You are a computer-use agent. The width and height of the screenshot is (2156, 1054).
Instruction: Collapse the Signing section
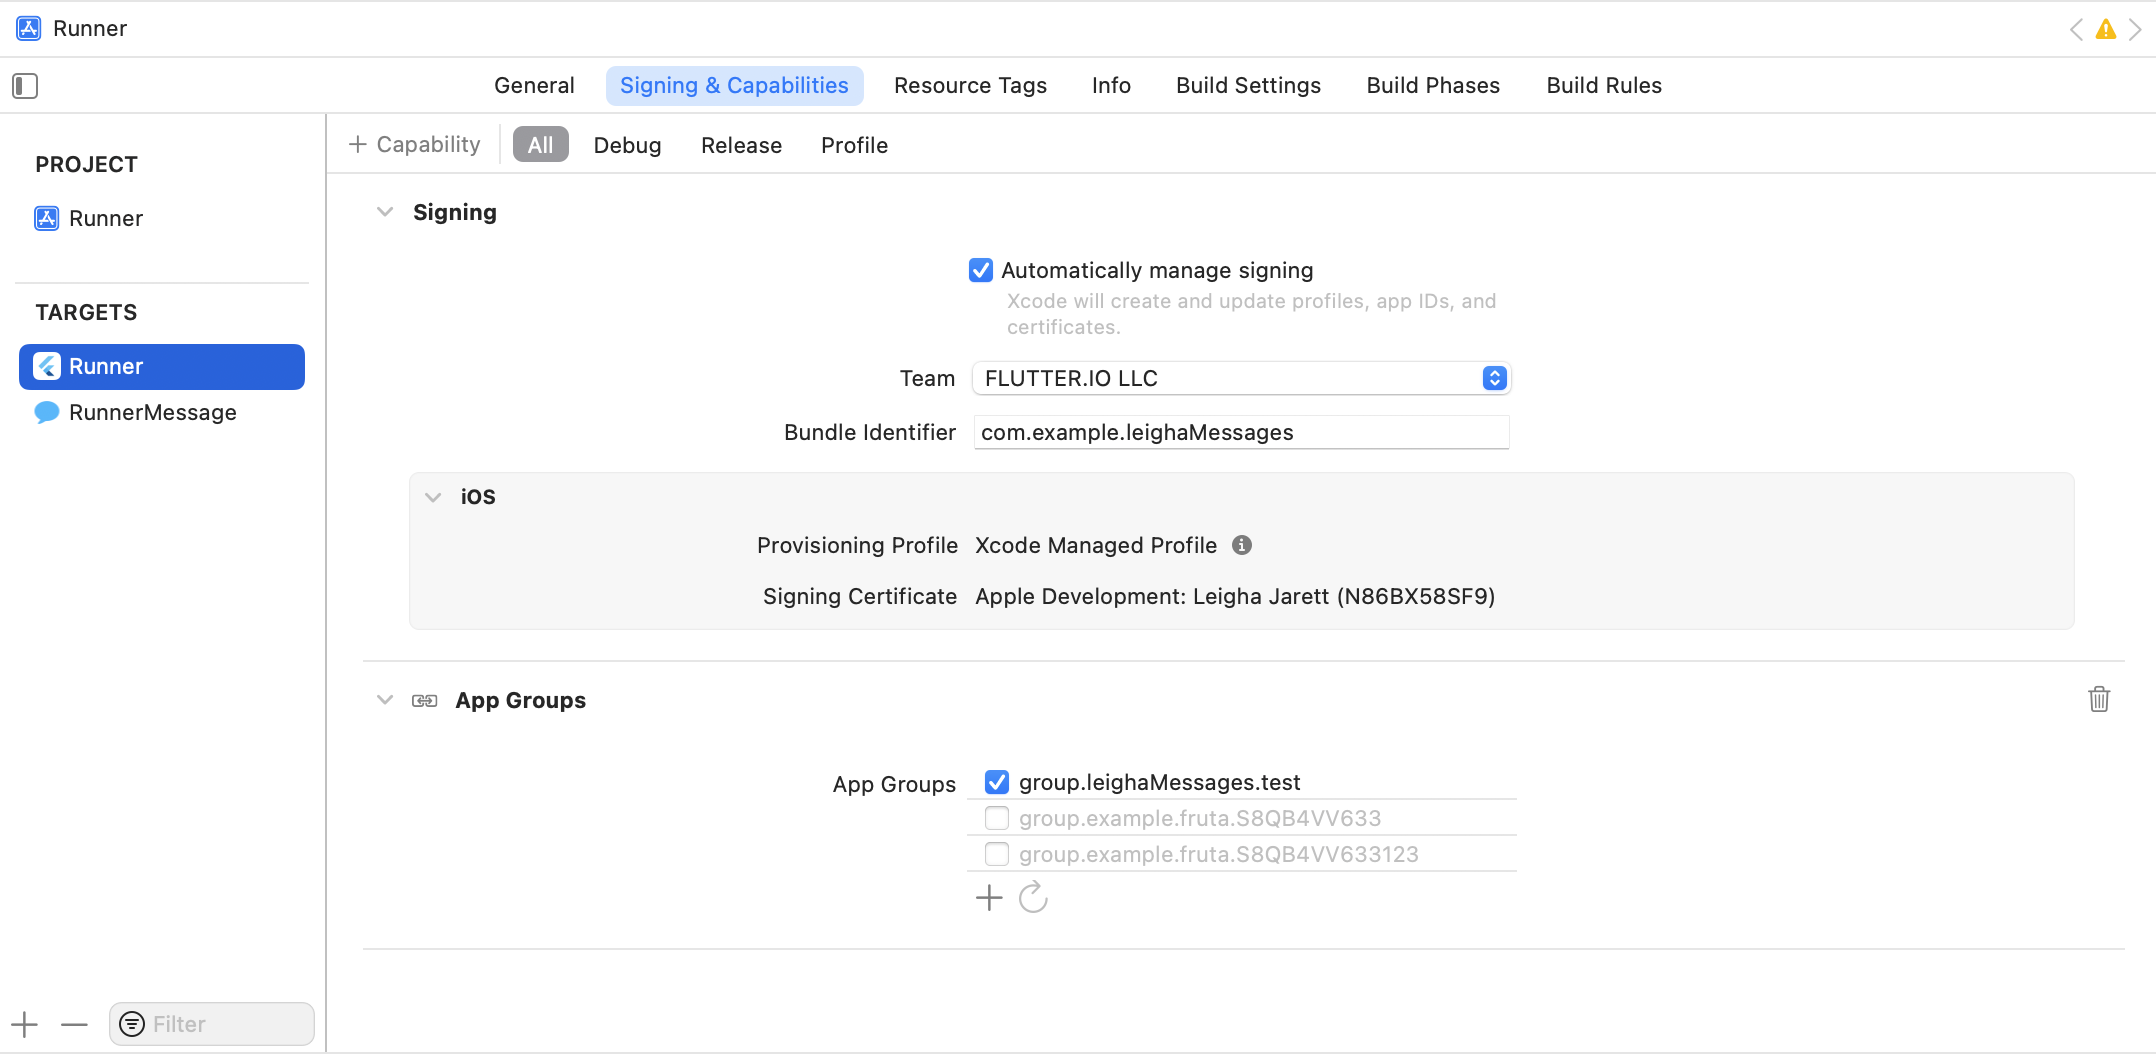tap(385, 211)
